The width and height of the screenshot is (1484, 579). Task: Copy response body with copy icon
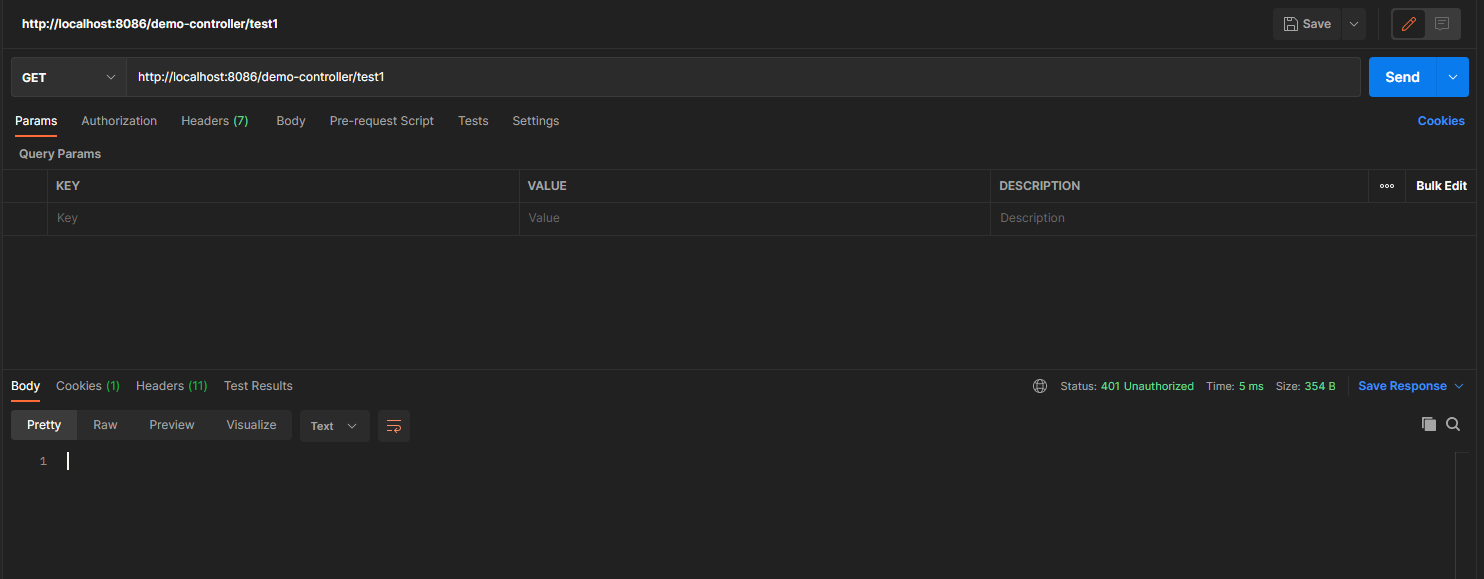click(x=1428, y=424)
